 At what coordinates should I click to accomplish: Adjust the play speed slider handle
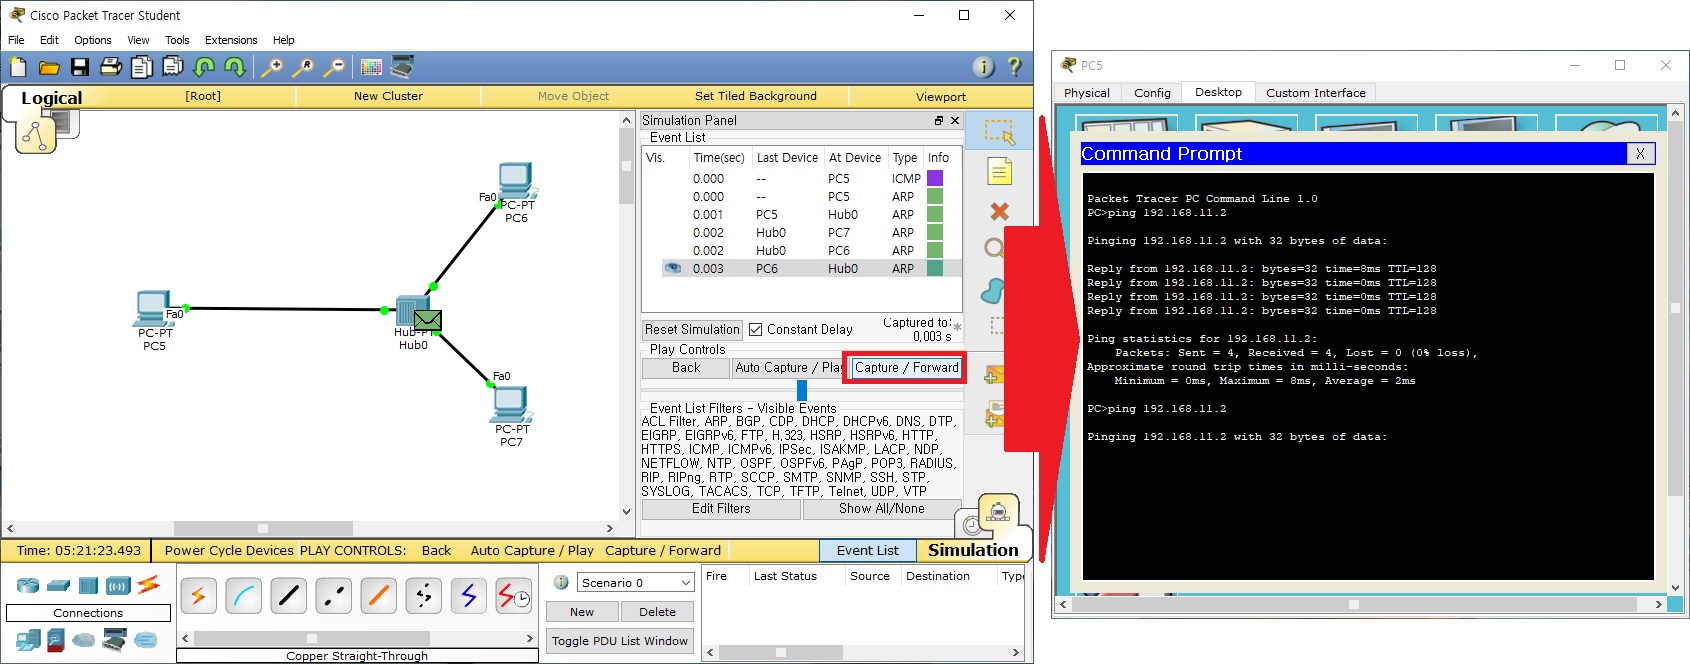802,390
